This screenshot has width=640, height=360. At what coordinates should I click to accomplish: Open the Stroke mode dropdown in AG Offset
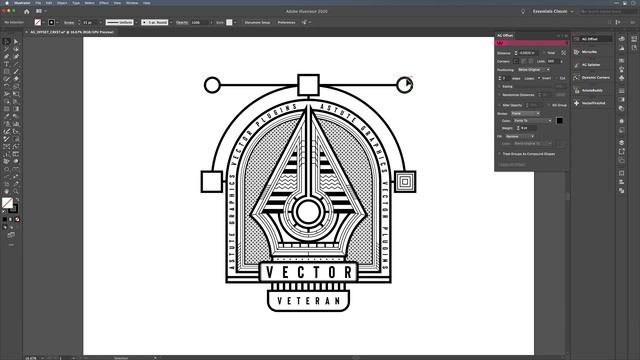(525, 113)
